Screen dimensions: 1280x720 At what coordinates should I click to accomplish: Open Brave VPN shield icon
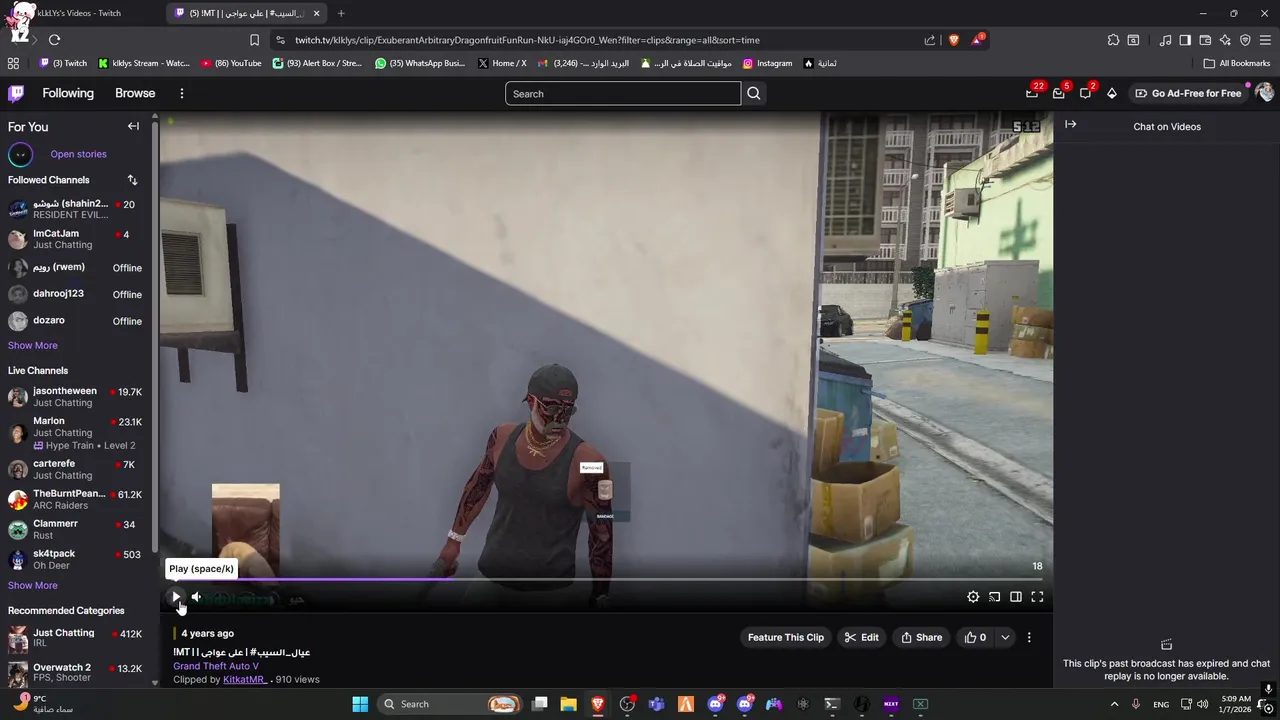[x=1245, y=40]
